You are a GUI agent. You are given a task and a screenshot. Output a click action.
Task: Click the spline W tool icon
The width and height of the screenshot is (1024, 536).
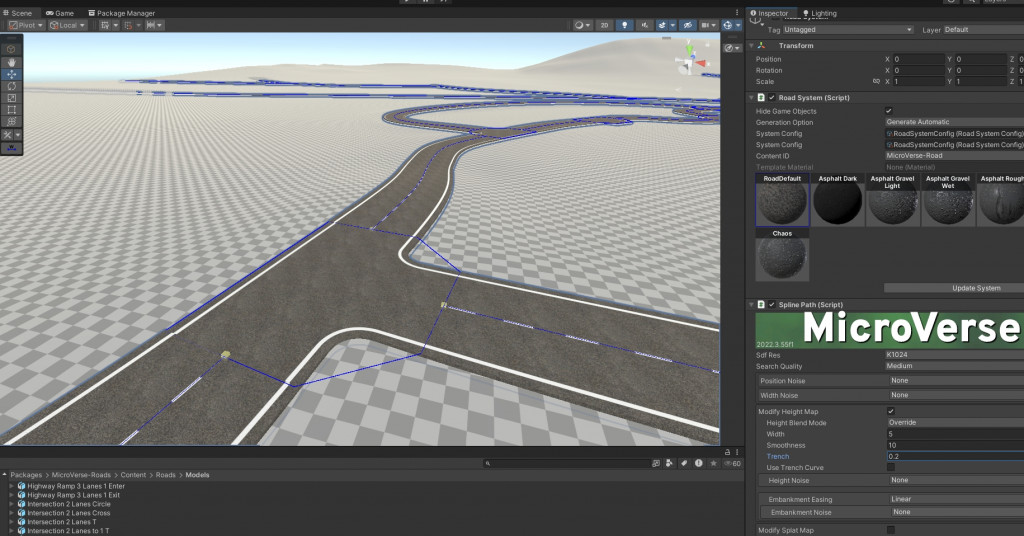pos(11,148)
